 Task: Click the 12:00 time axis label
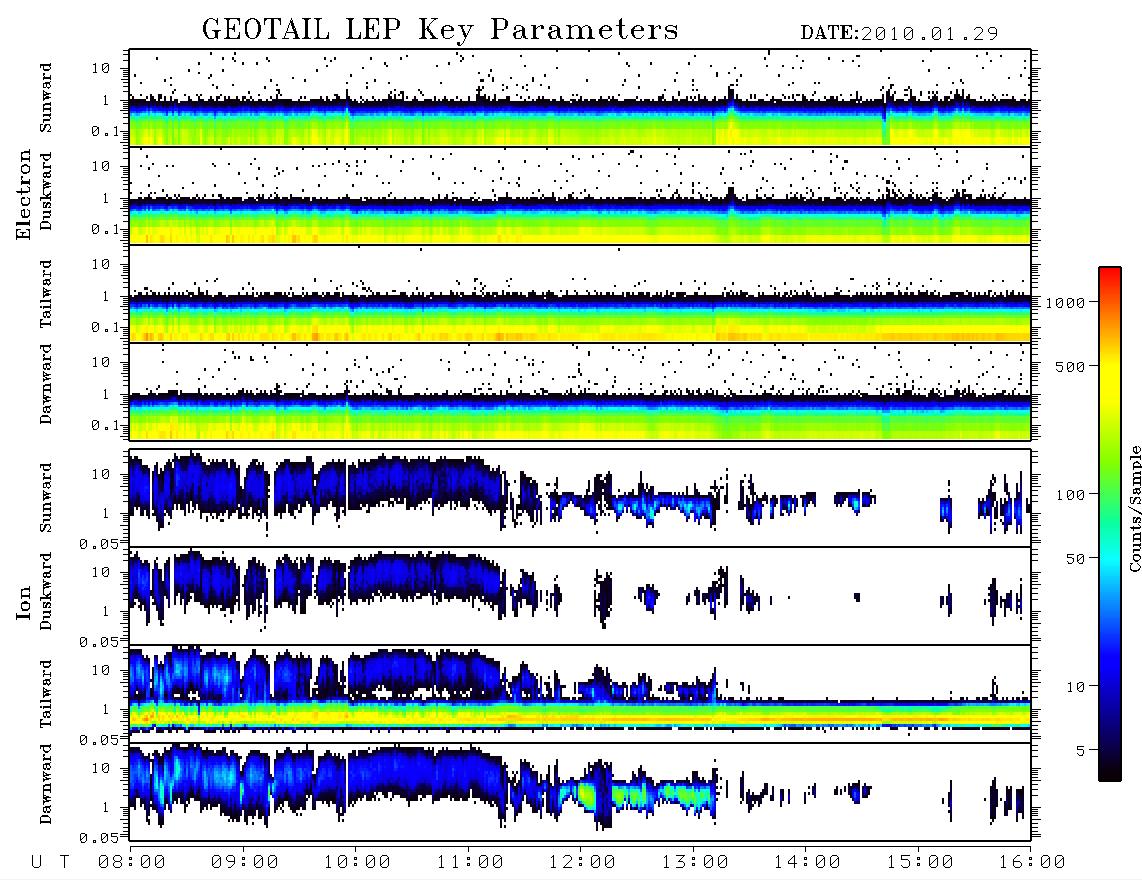[x=582, y=863]
